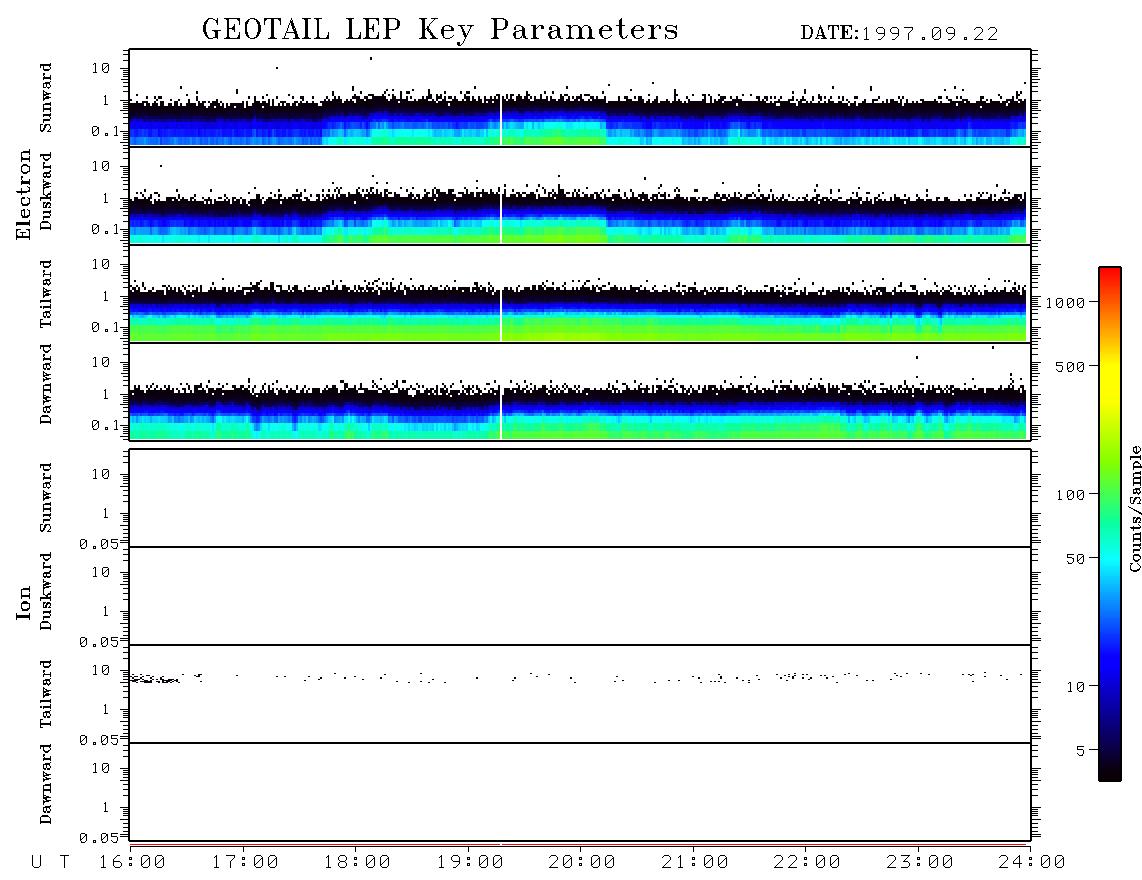Click "0.1" tick of Electron Dawnward panel
The image size is (1142, 880).
[105, 425]
